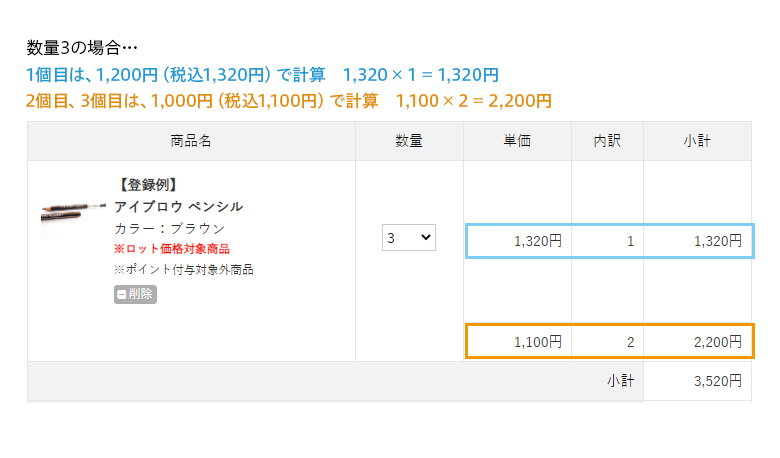The image size is (780, 458).
Task: Click the eyebrow pencil product thumbnail
Action: (71, 213)
